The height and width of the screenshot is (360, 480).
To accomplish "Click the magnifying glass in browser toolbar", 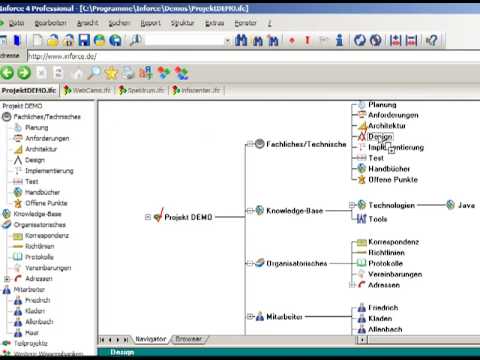I will point(94,73).
